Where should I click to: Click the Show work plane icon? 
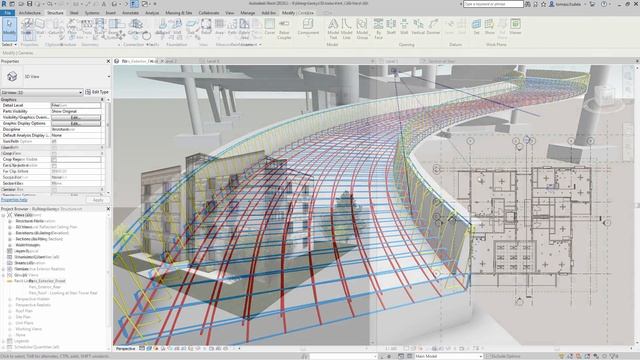click(489, 27)
